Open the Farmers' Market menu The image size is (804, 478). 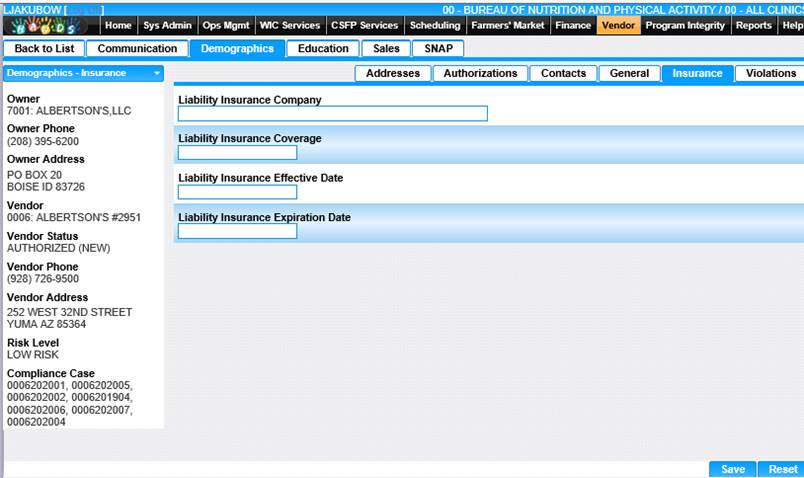(x=508, y=25)
